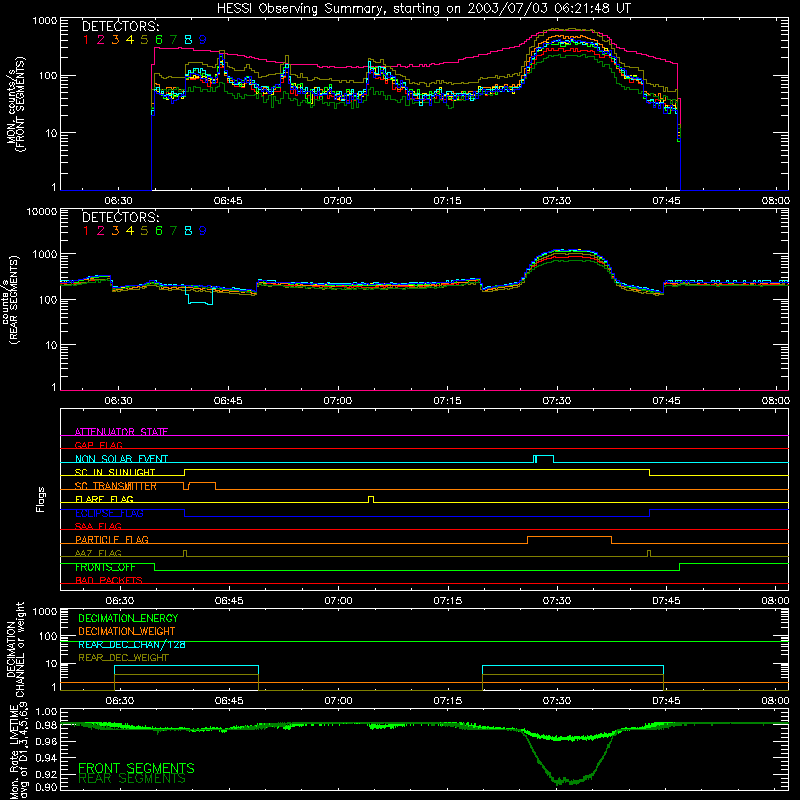Click the 07:15 tick label under the flags plot
The width and height of the screenshot is (800, 800).
[448, 601]
